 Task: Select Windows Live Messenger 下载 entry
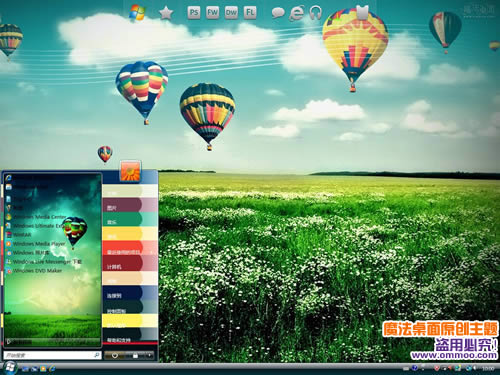43,262
